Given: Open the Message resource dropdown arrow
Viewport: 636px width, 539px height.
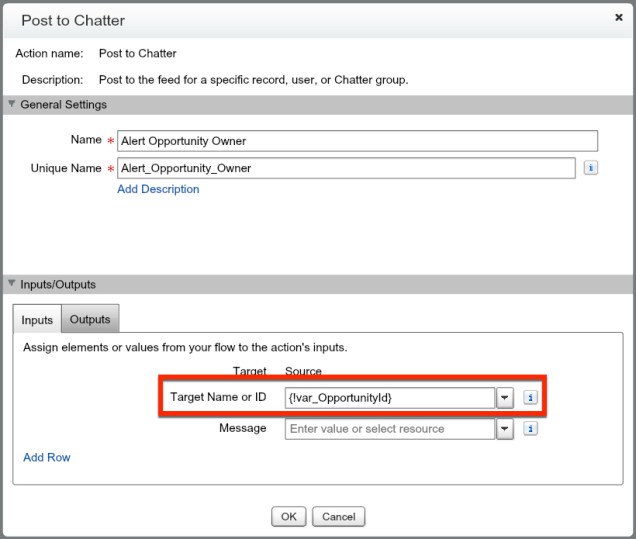Looking at the screenshot, I should tap(505, 429).
